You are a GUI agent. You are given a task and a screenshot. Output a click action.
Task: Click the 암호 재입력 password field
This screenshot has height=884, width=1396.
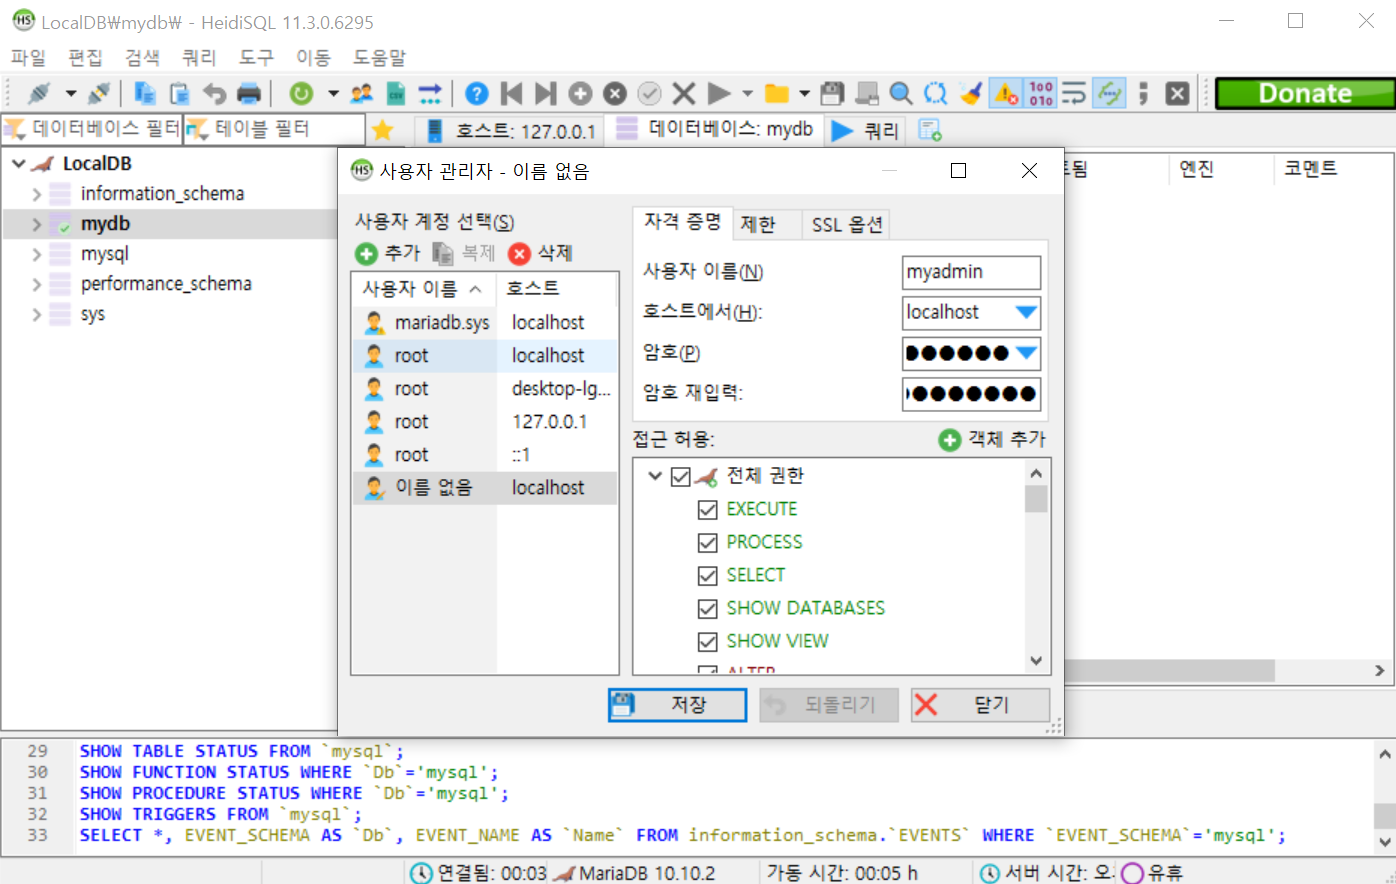(x=971, y=394)
